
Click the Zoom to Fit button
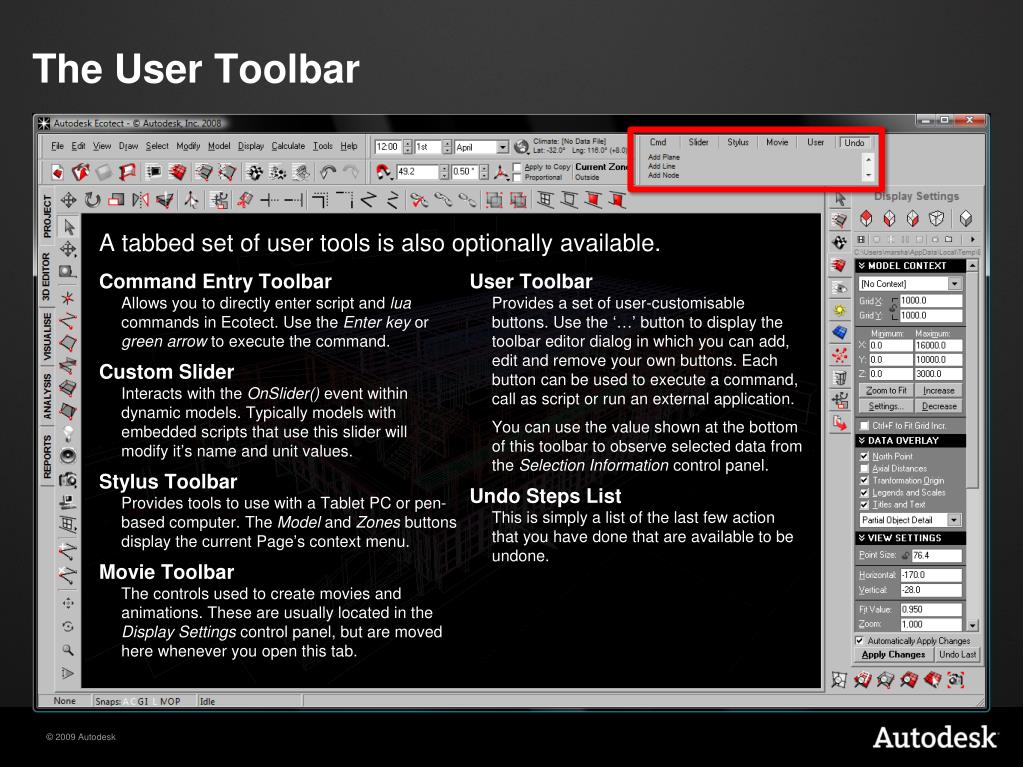pyautogui.click(x=886, y=391)
